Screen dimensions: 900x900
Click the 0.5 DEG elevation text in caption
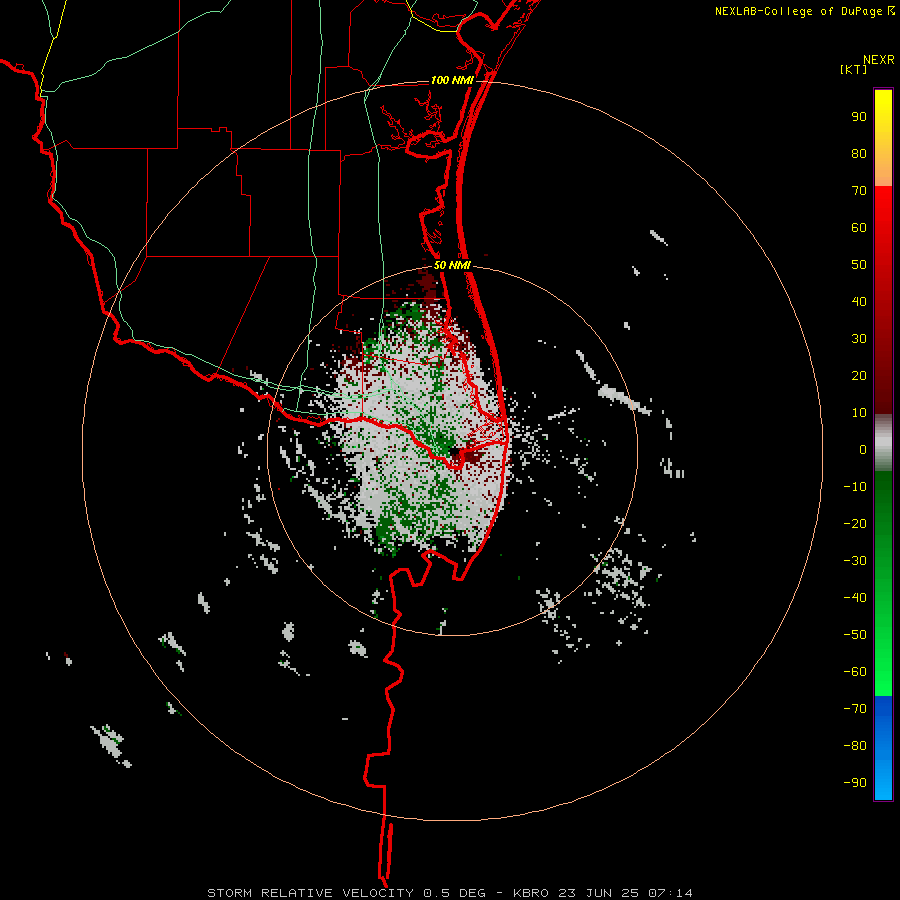pyautogui.click(x=455, y=893)
